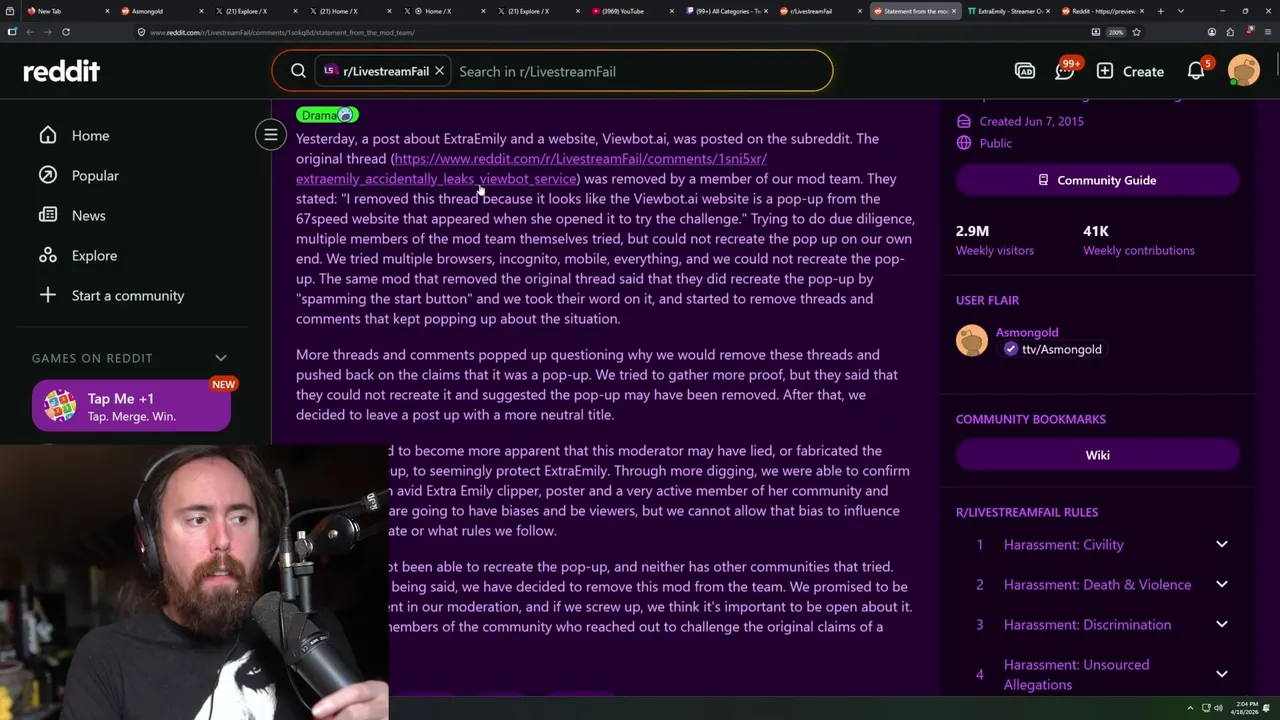Viewport: 1280px width, 720px height.
Task: Collapse sidebar with hamburger button
Action: (x=271, y=135)
